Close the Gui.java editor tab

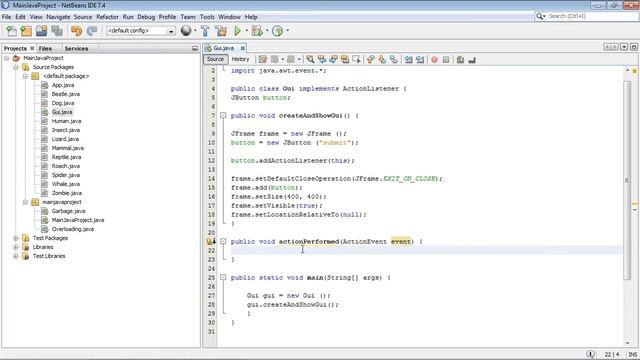(x=242, y=48)
